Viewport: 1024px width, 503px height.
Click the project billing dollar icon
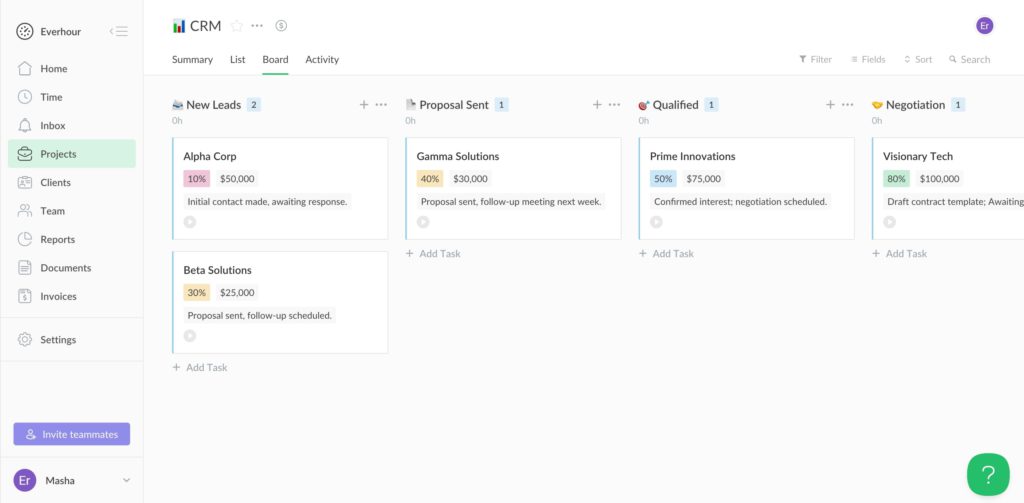pos(281,25)
